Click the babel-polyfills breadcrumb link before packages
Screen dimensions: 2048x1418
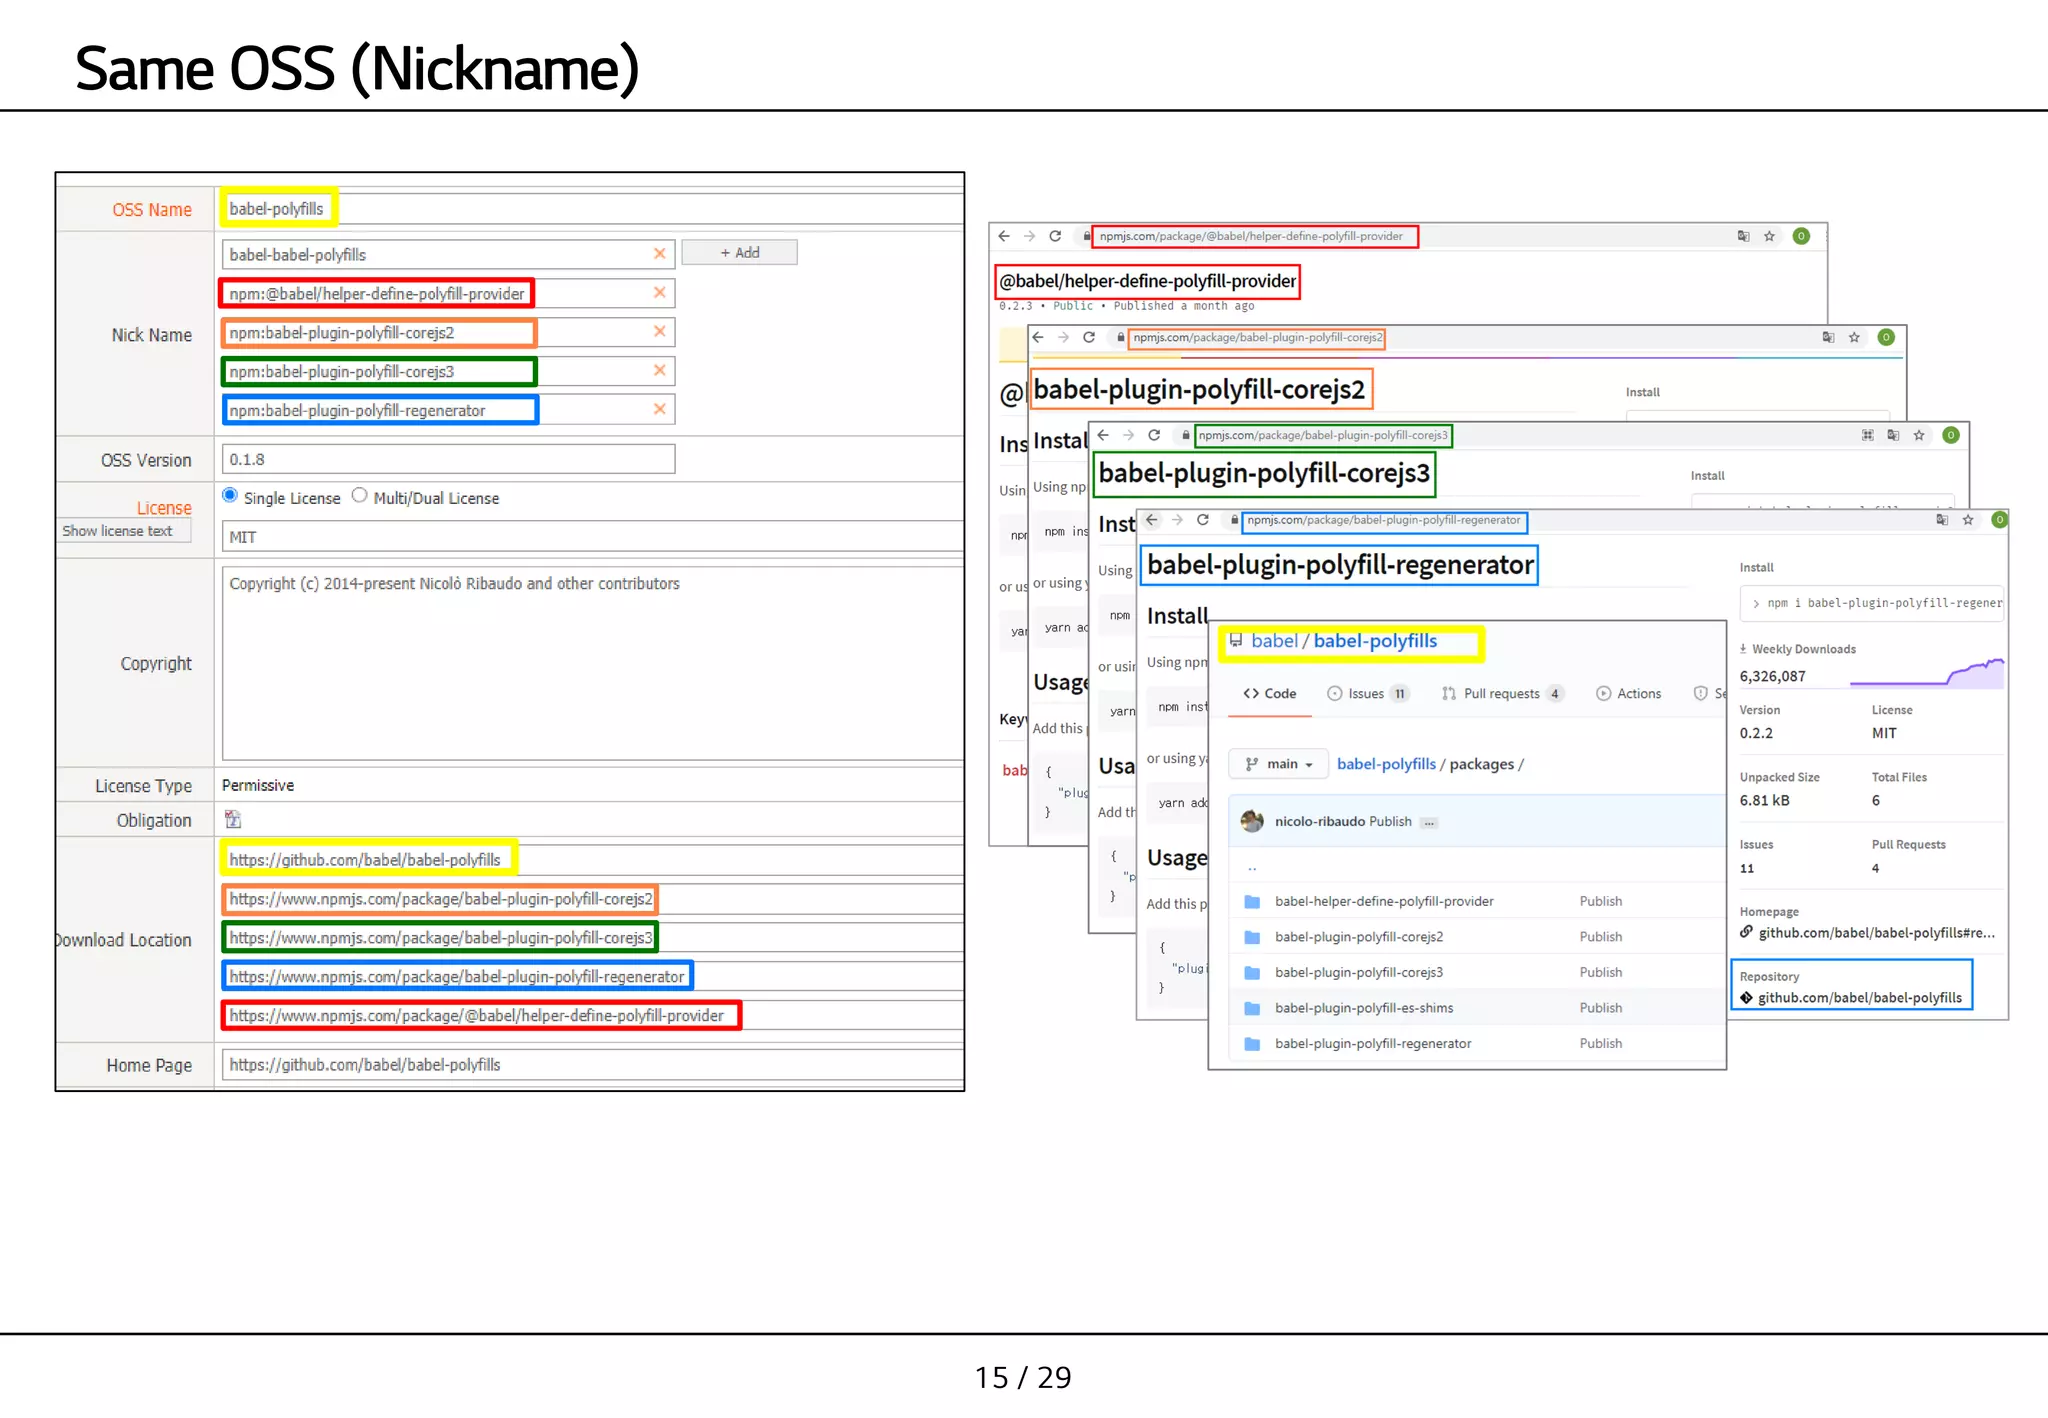pyautogui.click(x=1386, y=764)
